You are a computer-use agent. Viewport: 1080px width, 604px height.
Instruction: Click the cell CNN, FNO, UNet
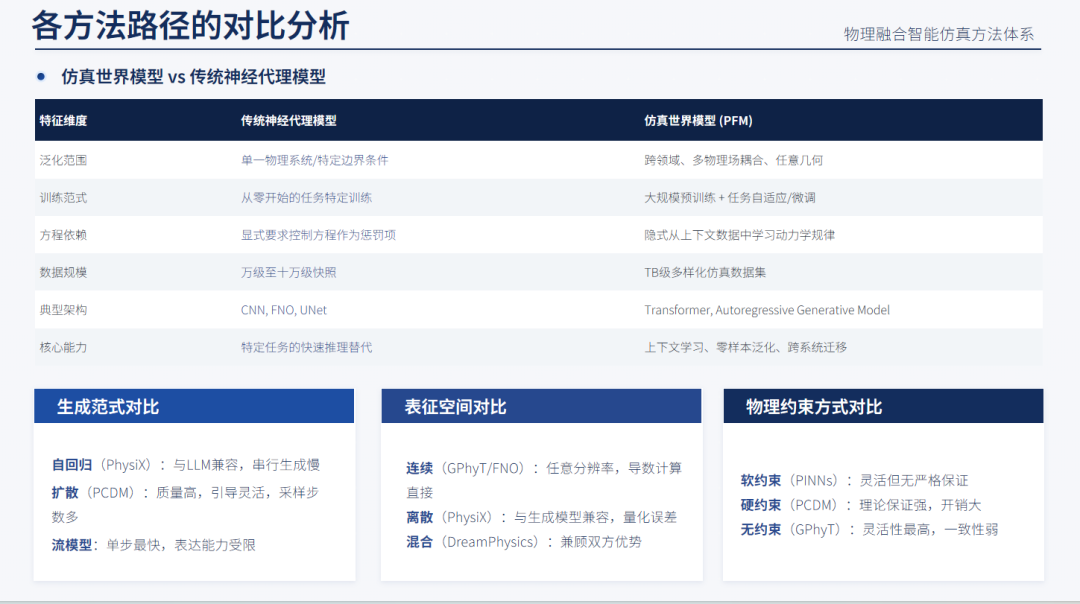(x=284, y=310)
